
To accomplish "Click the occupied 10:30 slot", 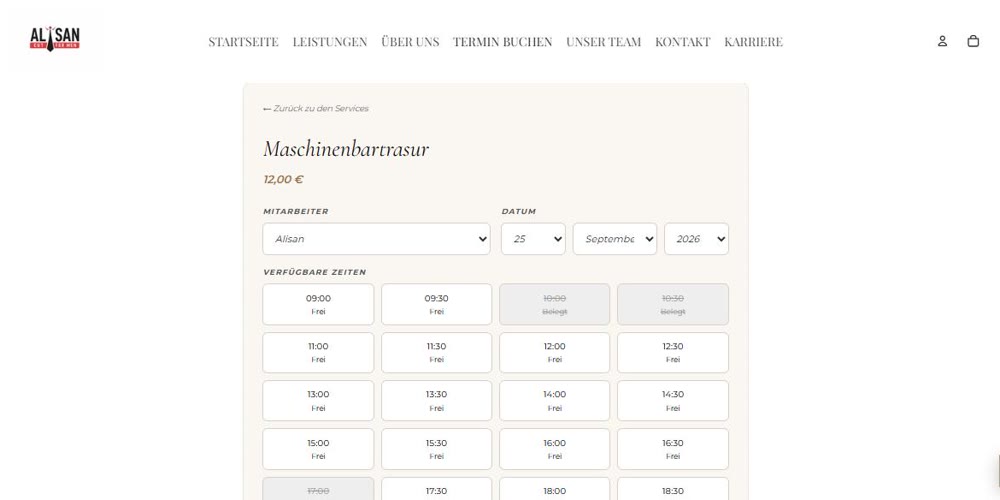I will (673, 304).
